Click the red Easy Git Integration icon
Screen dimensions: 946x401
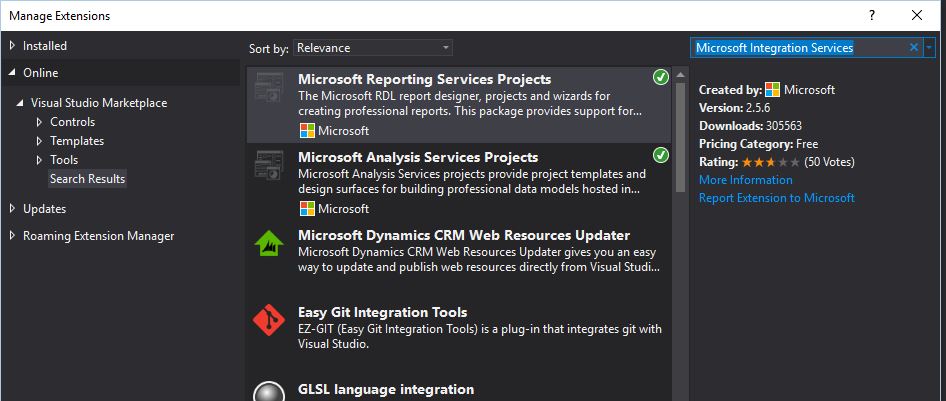[268, 320]
